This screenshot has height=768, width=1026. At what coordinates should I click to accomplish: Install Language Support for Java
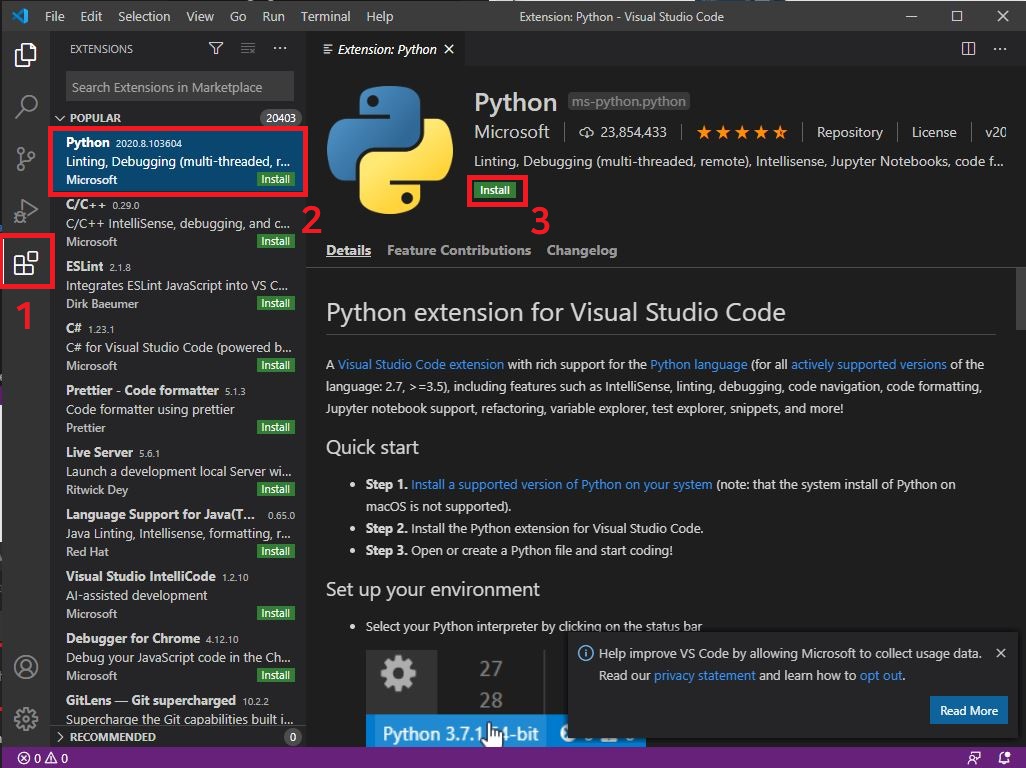tap(275, 551)
